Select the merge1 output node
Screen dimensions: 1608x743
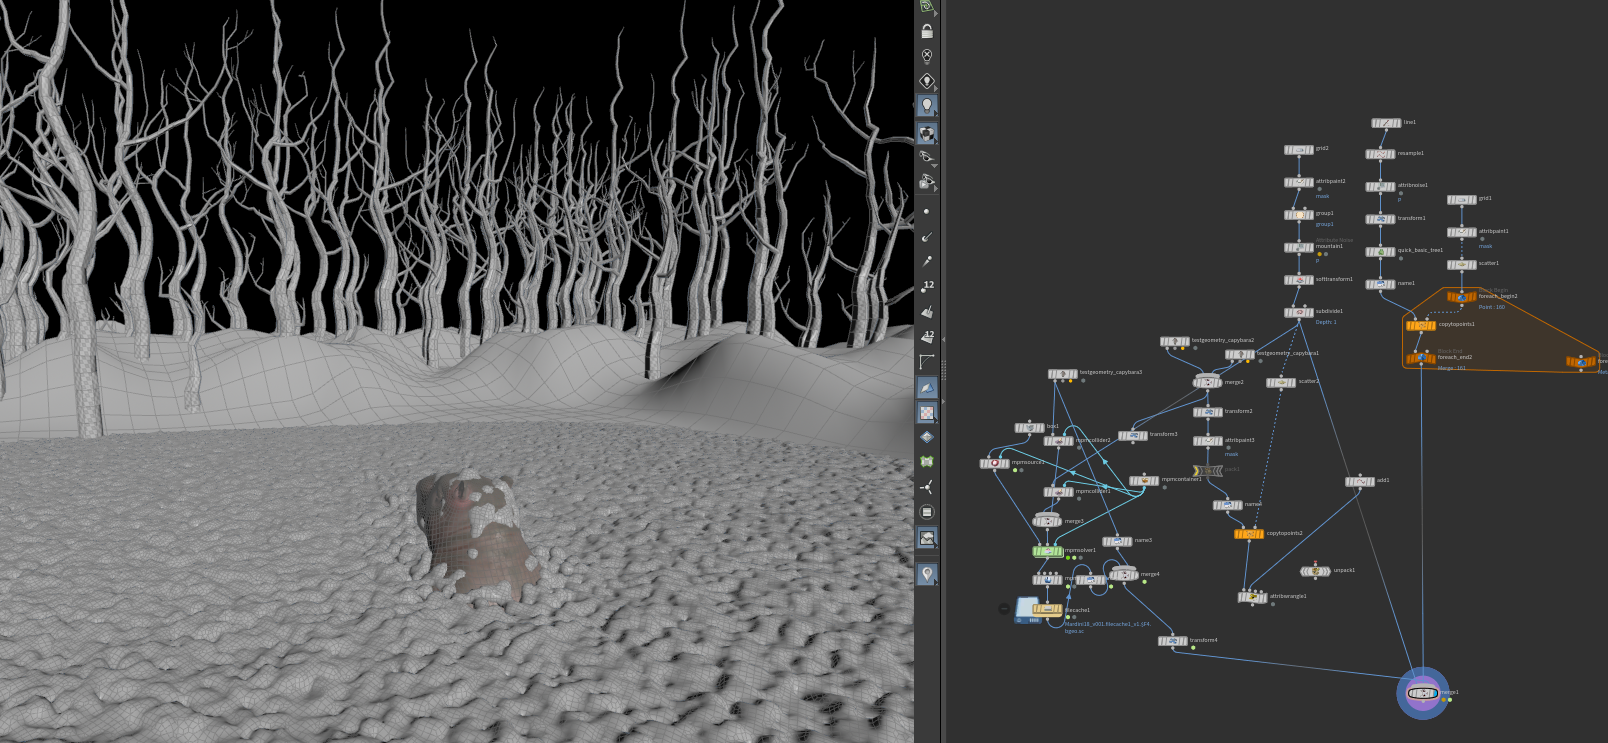1422,693
